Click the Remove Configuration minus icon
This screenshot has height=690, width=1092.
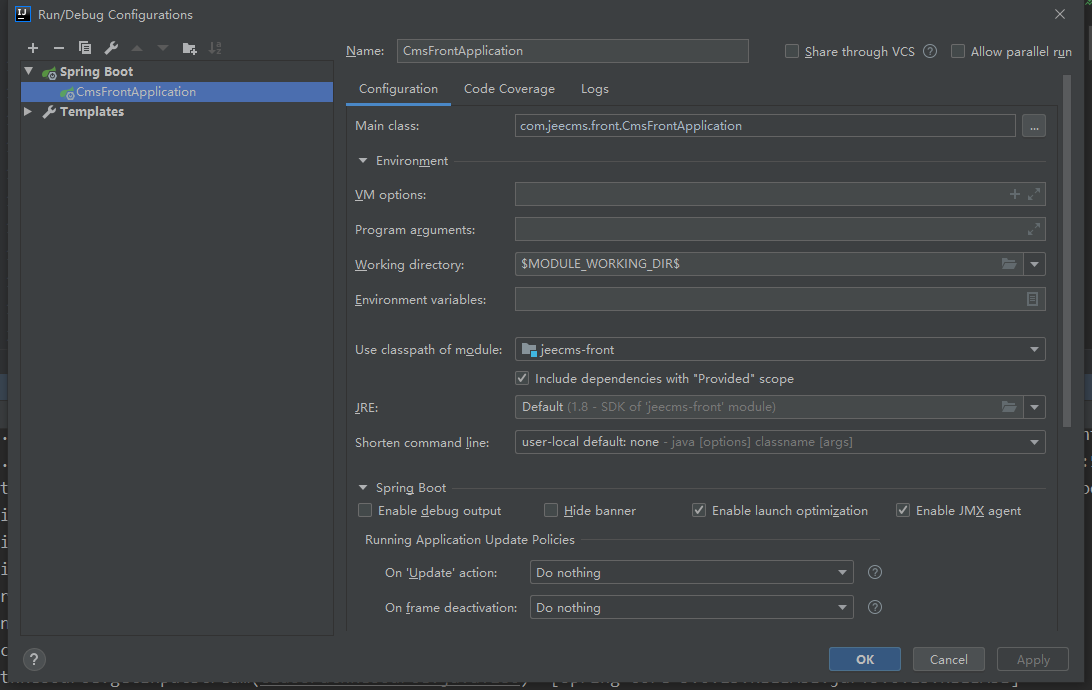tap(59, 48)
